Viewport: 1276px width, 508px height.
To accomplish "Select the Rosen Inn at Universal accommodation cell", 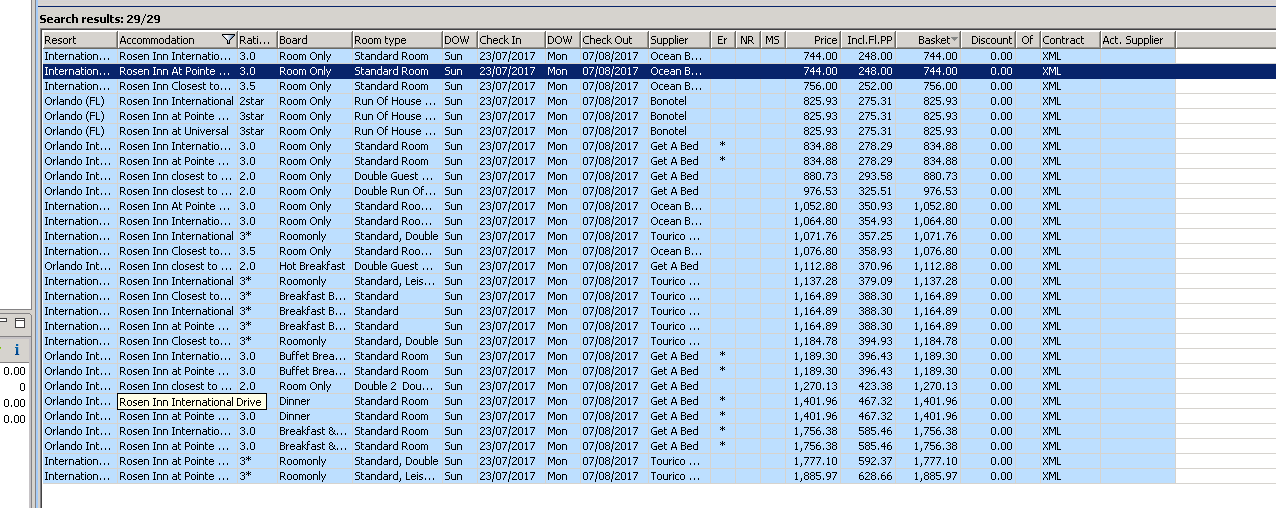I will pos(177,131).
